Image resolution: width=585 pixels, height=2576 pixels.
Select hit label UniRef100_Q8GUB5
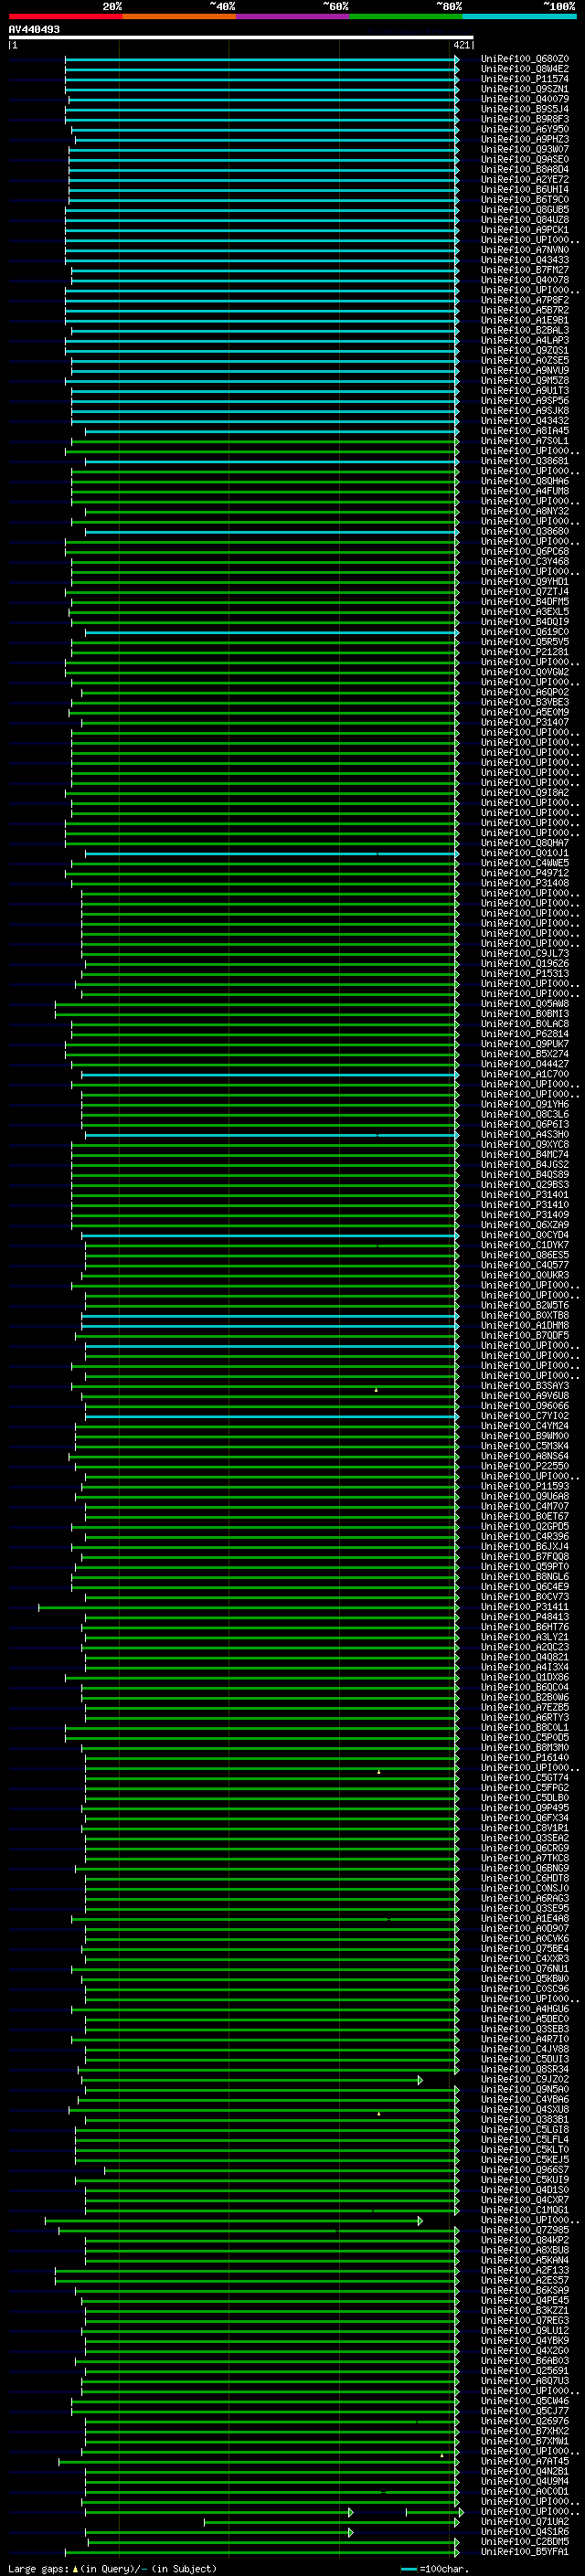click(x=525, y=210)
